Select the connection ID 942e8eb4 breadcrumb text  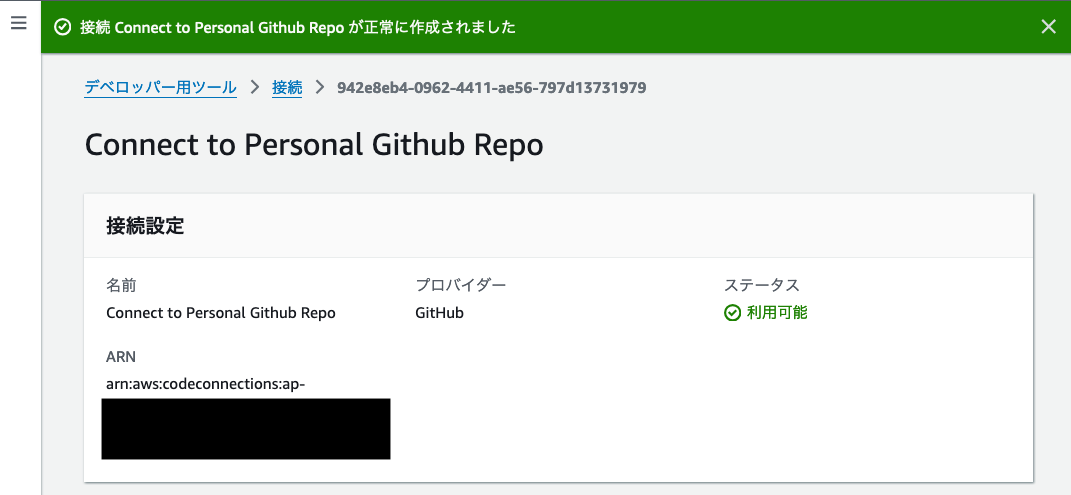(492, 87)
